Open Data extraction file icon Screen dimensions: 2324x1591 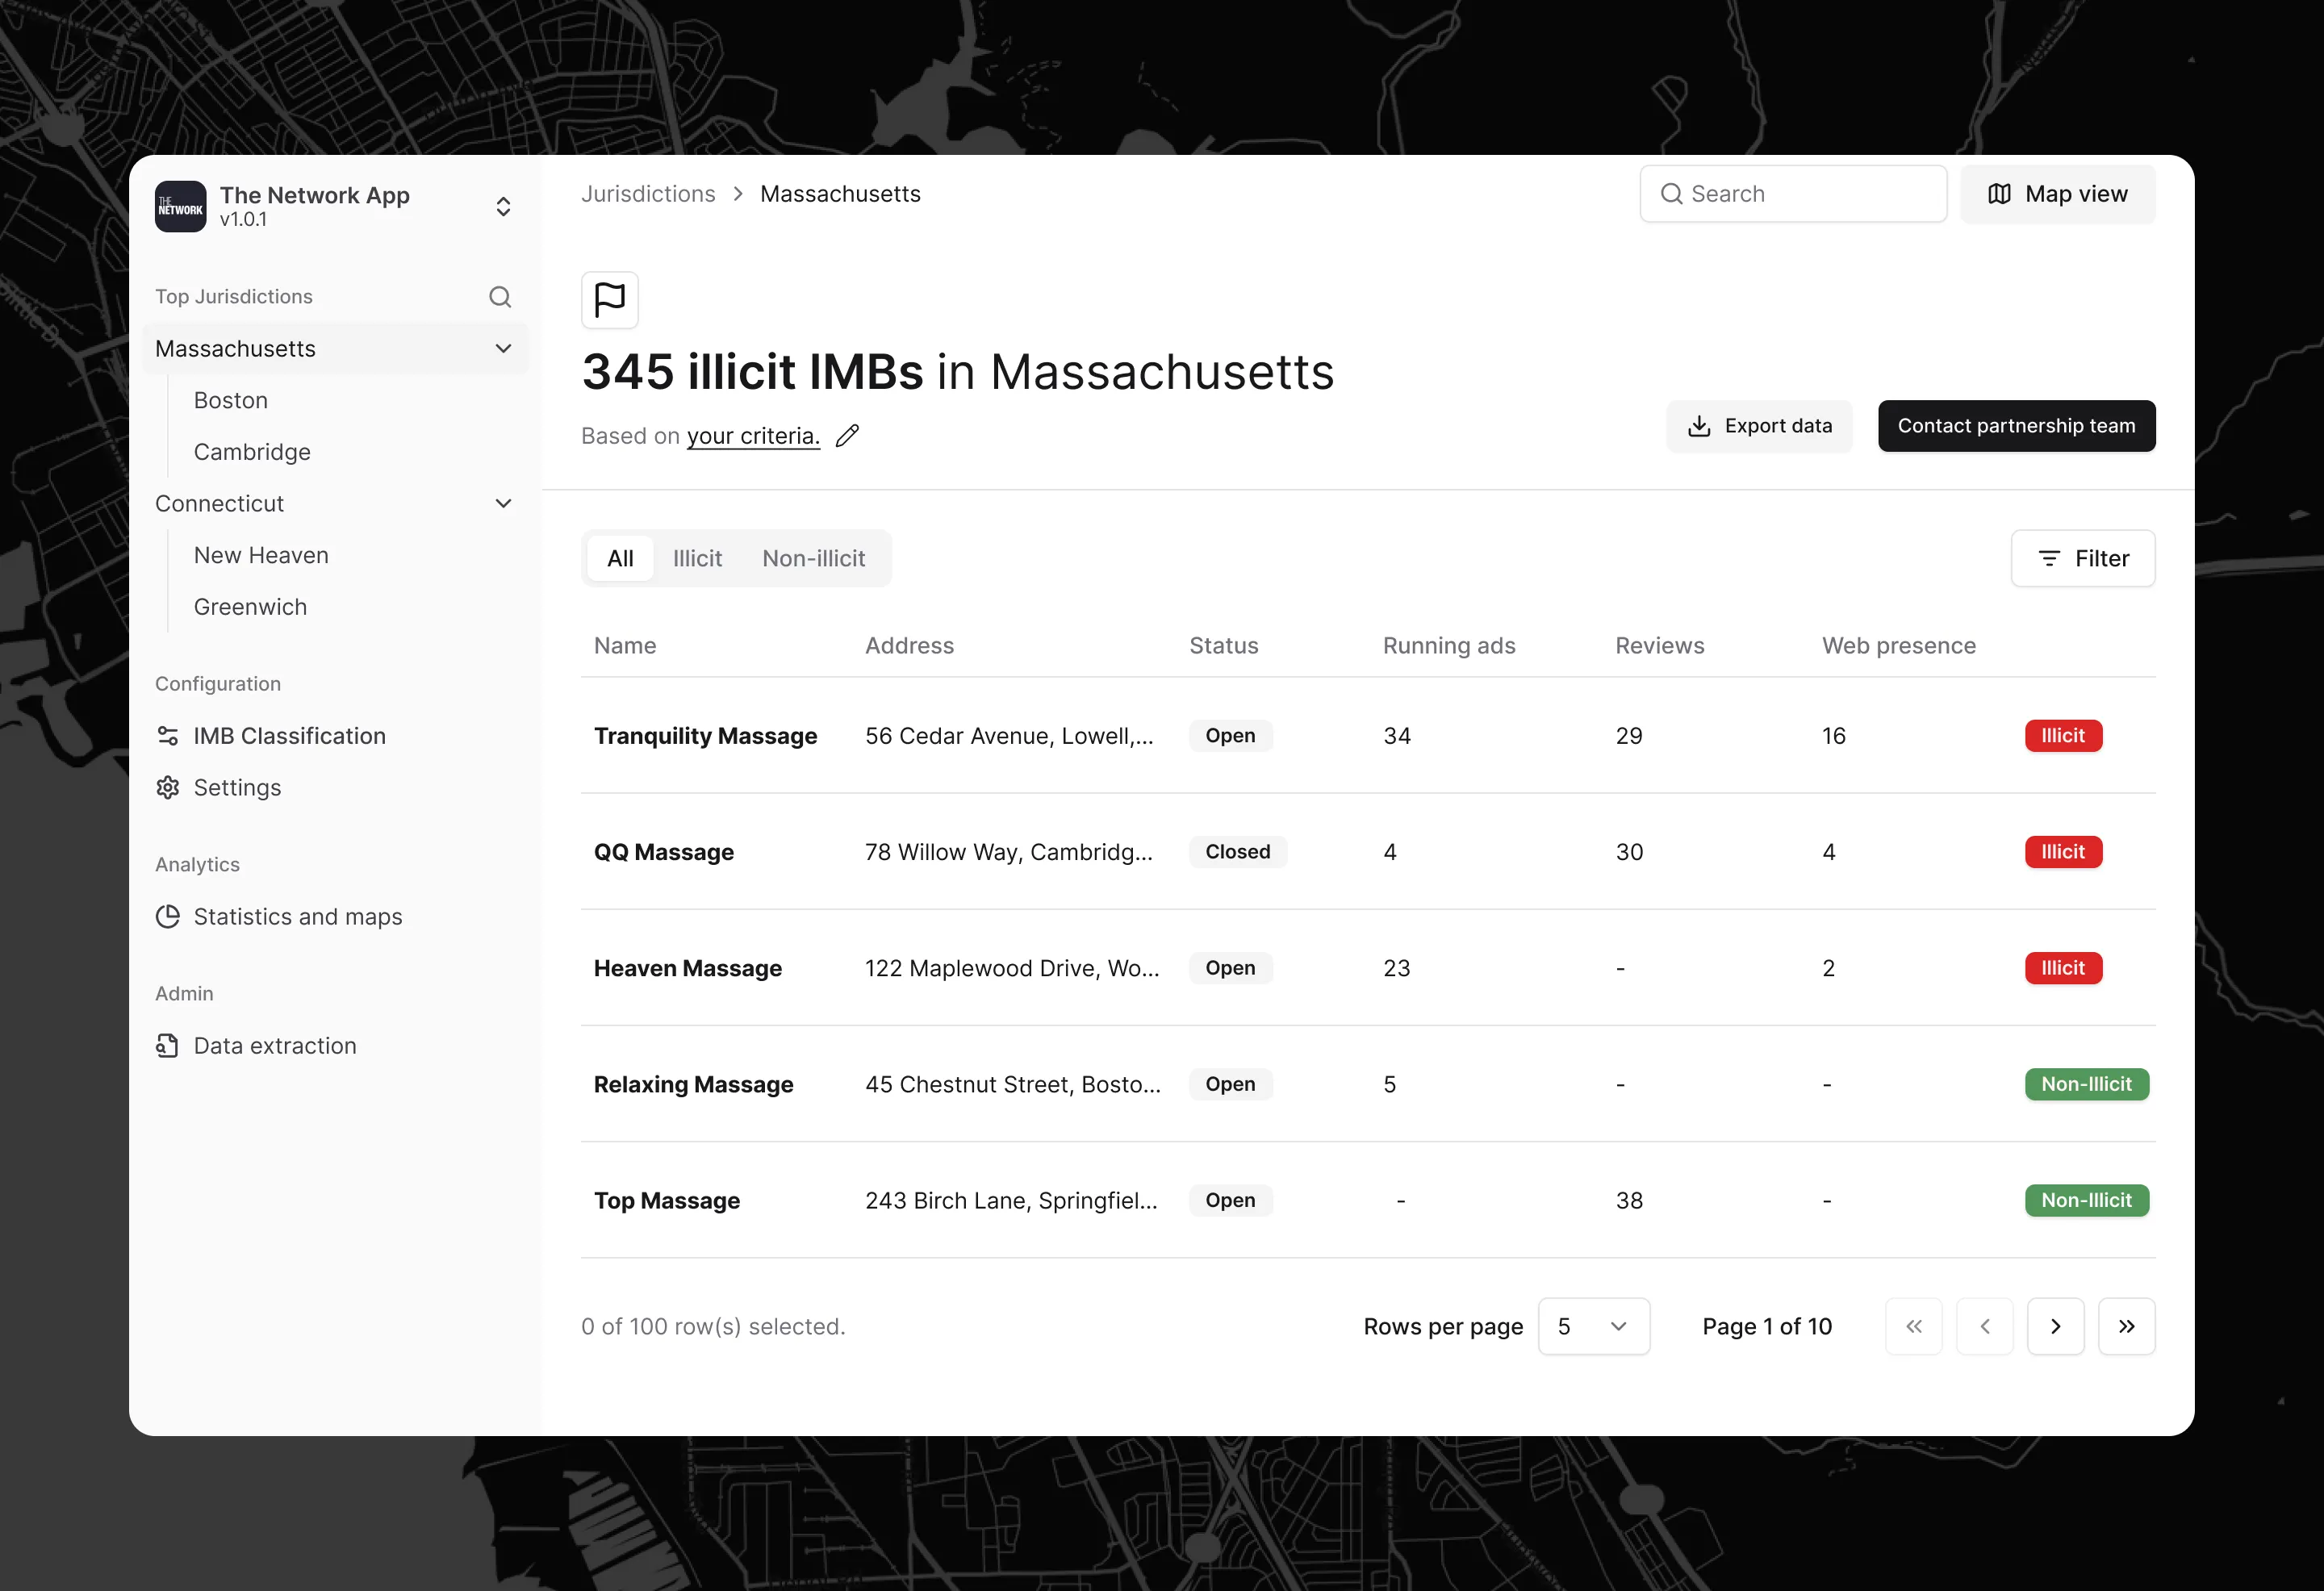click(x=168, y=1046)
